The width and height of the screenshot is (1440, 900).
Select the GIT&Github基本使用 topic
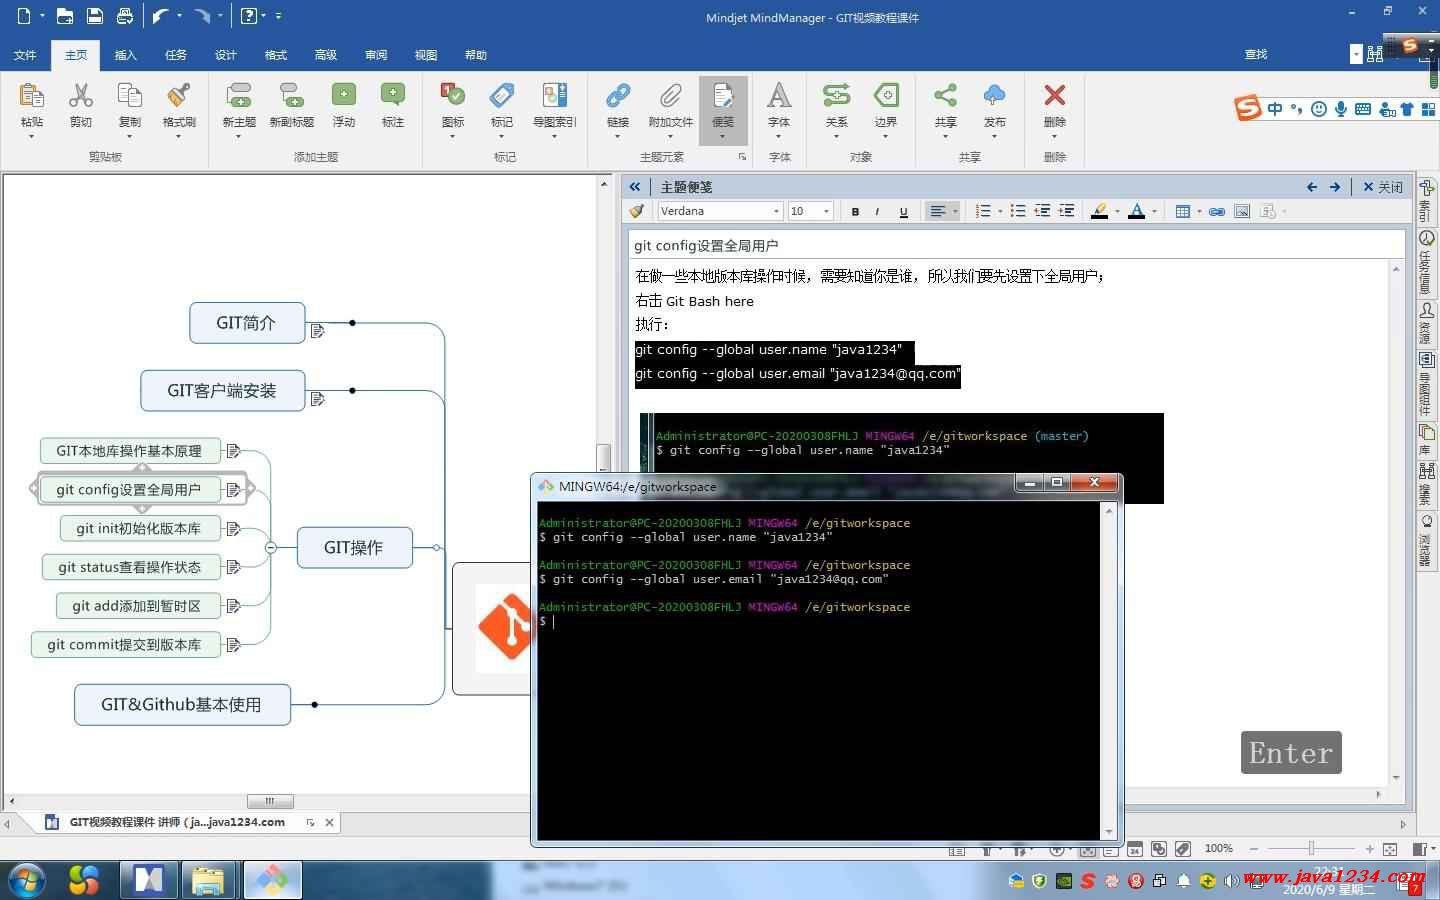[x=182, y=705]
